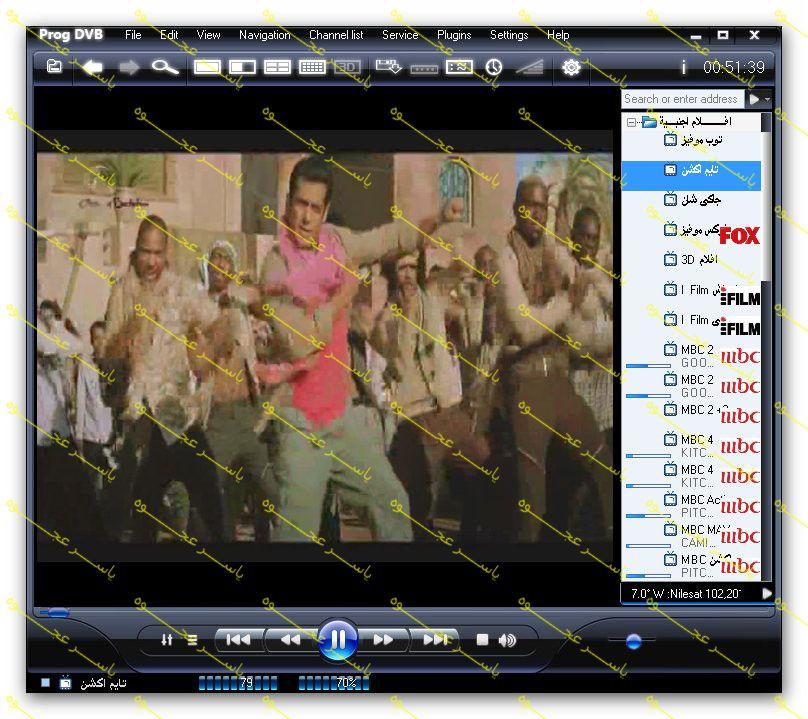Open the playlist lines icon
Image resolution: width=808 pixels, height=719 pixels.
[192, 640]
